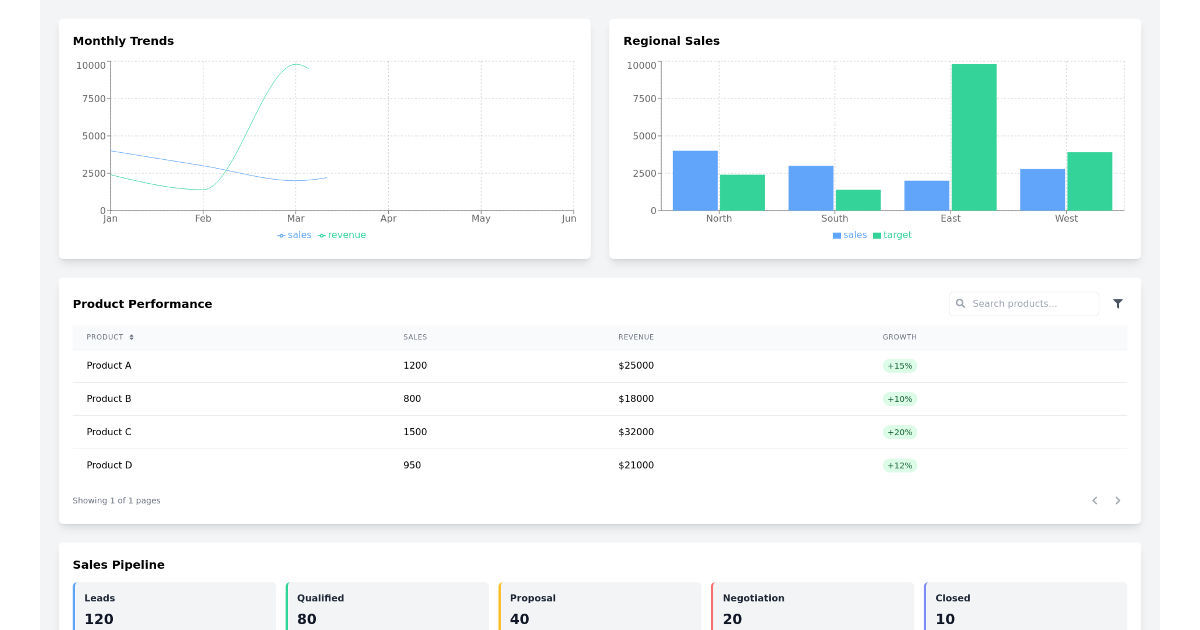1200x630 pixels.
Task: Select the Closed stage card
Action: 1025,606
